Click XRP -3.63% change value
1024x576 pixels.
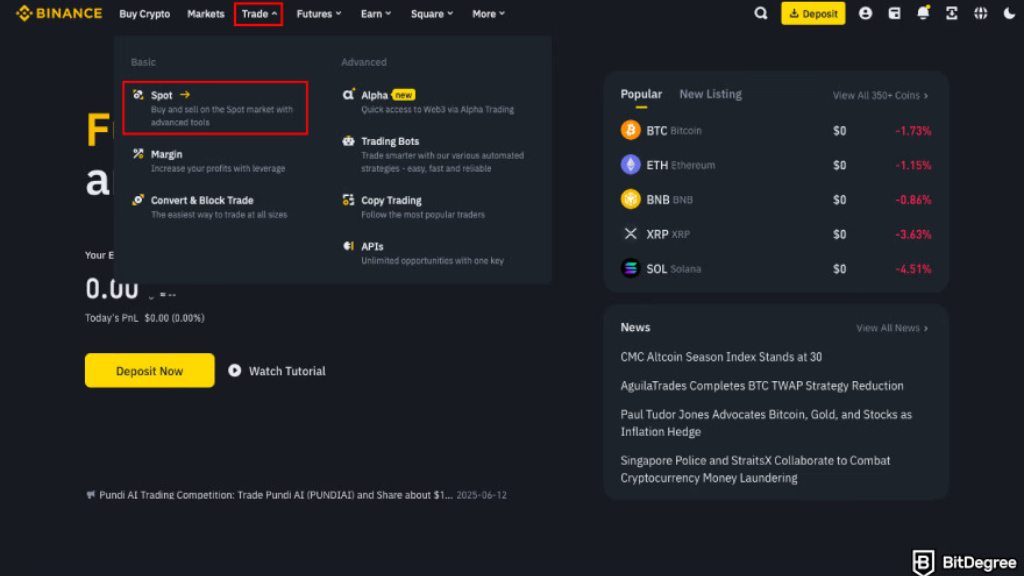(913, 234)
